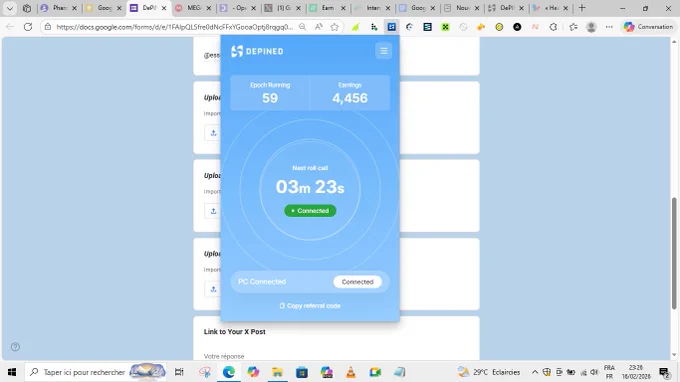The height and width of the screenshot is (382, 680).
Task: Click the read aloud icon in address bar
Action: click(x=319, y=27)
